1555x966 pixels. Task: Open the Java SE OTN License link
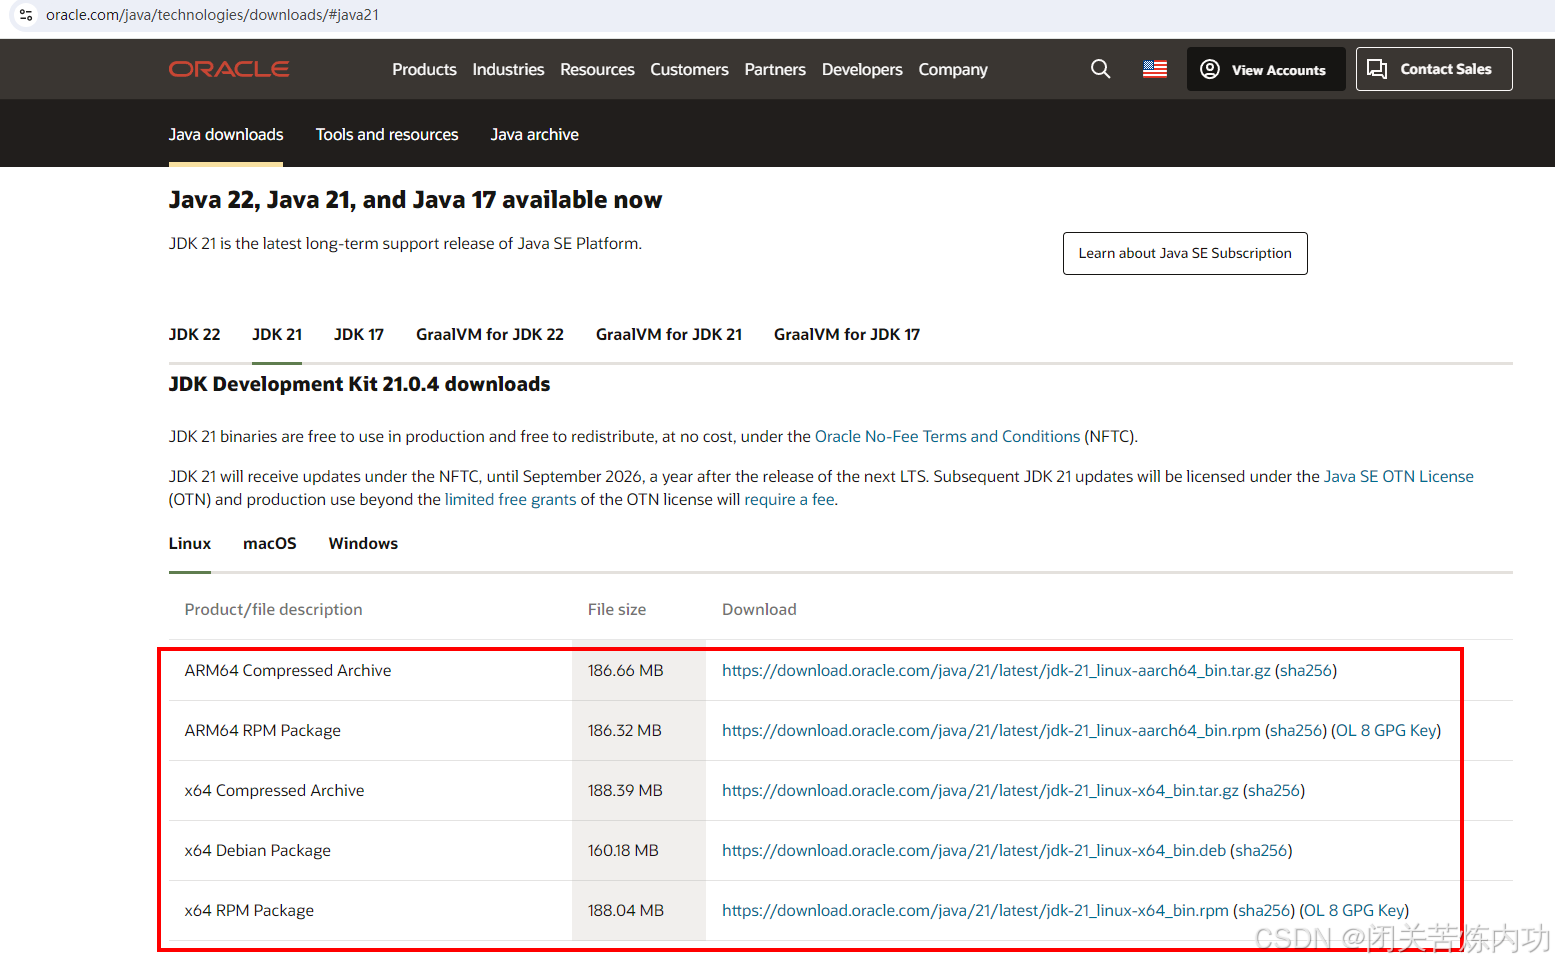[1399, 476]
